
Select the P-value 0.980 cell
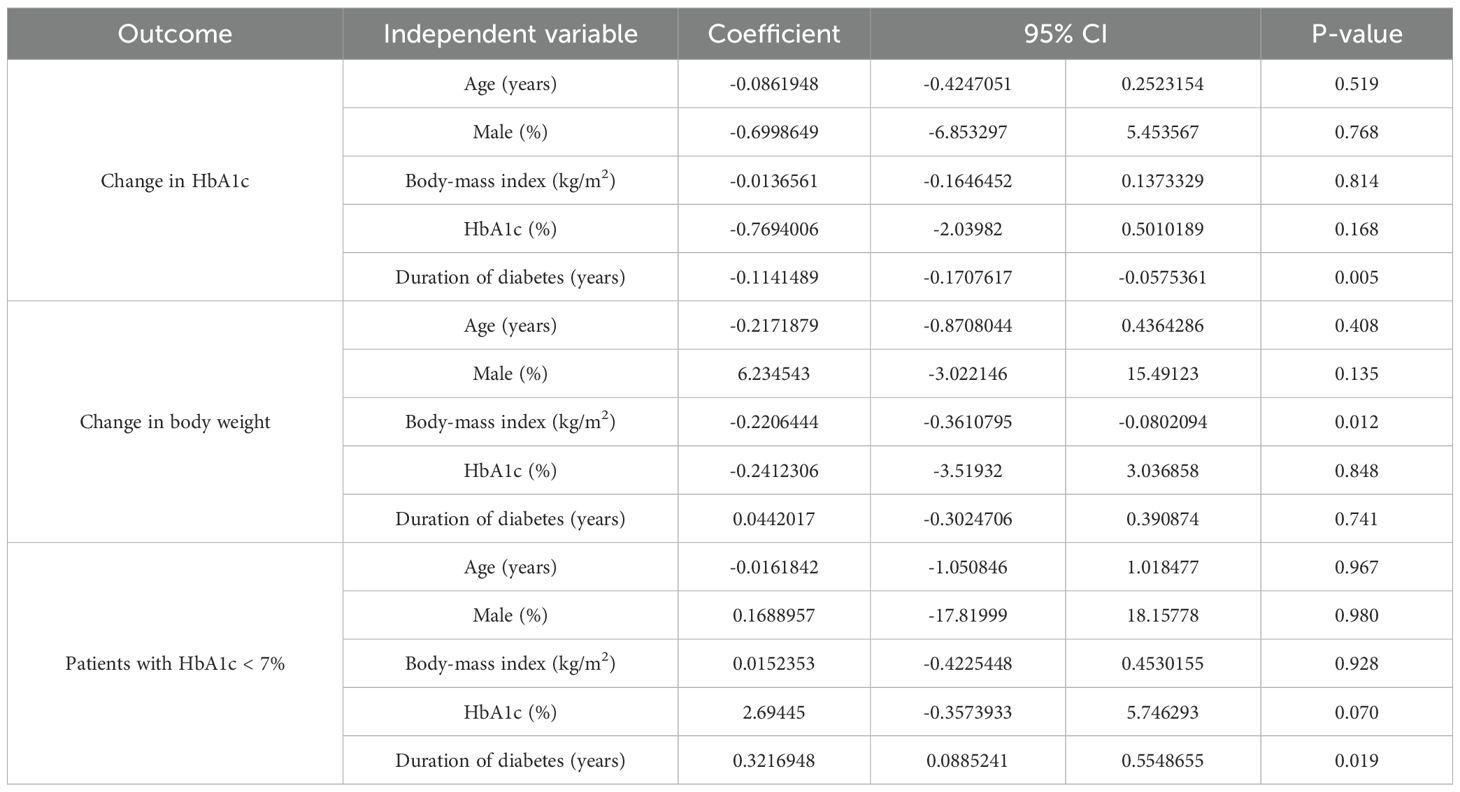pos(1356,615)
